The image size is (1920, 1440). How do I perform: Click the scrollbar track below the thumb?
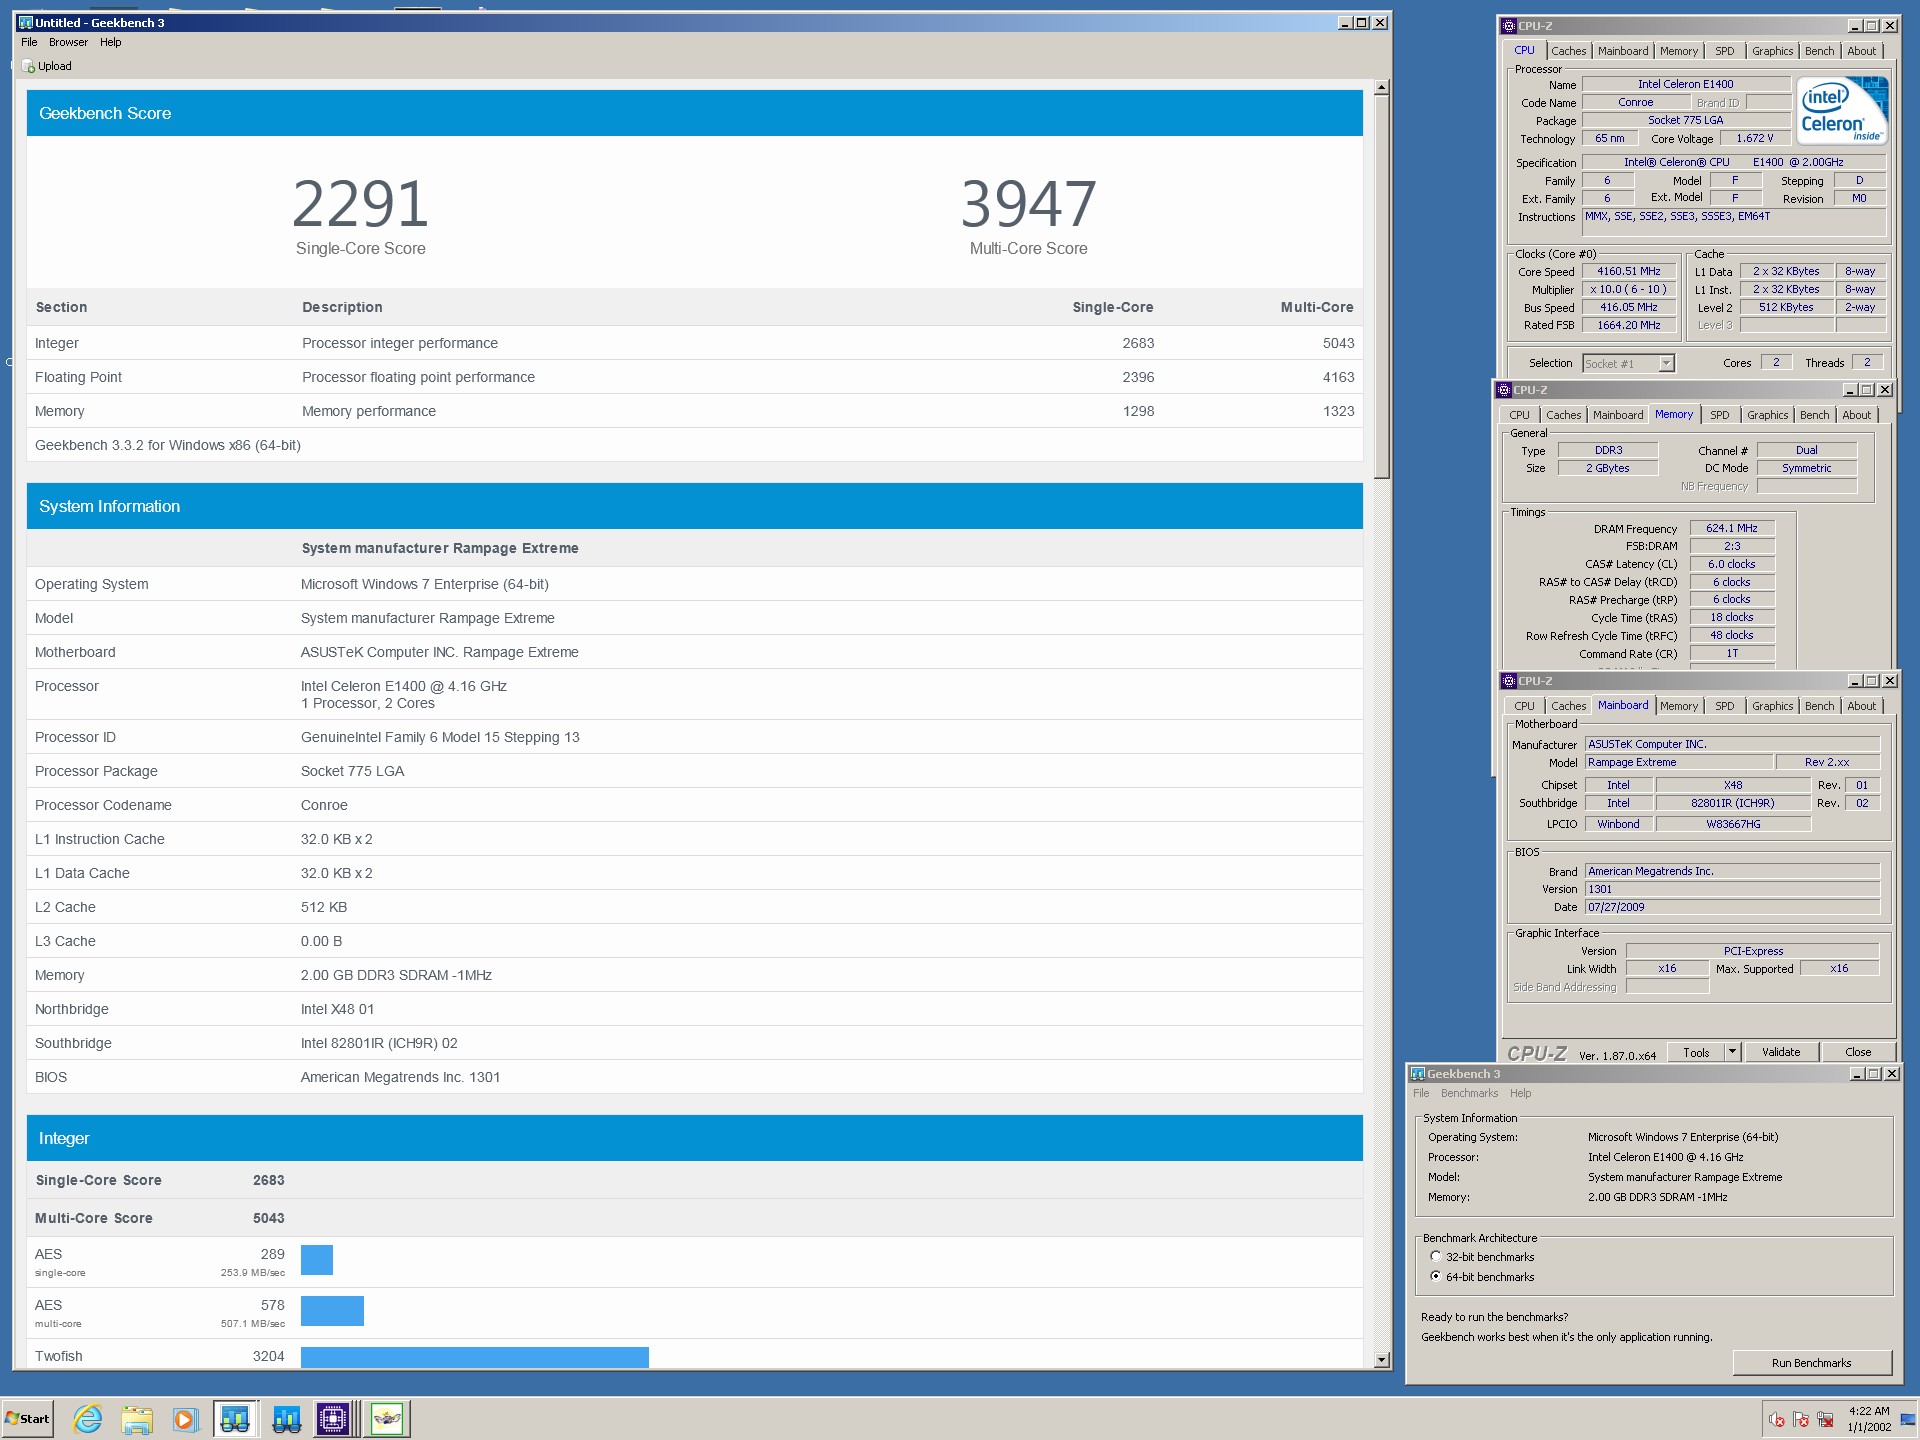[x=1381, y=915]
